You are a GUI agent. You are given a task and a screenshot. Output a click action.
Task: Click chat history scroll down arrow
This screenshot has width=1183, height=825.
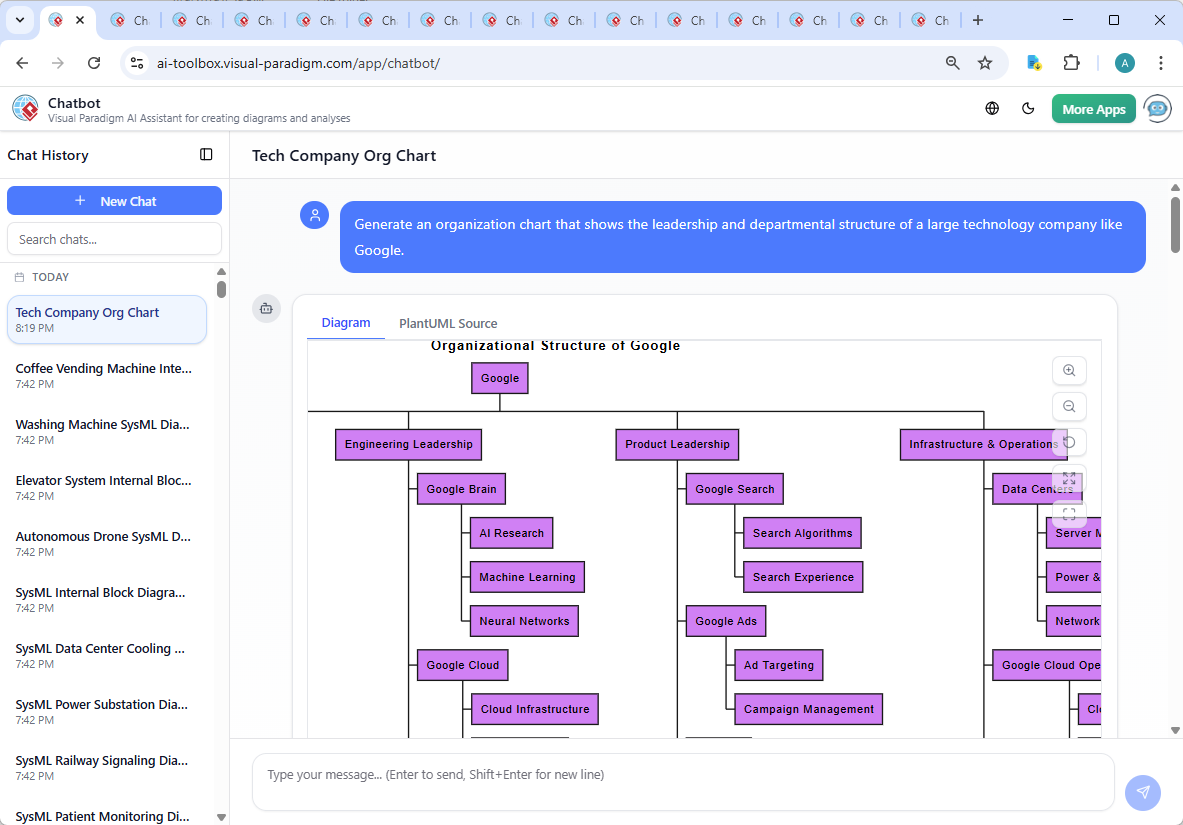pos(221,817)
